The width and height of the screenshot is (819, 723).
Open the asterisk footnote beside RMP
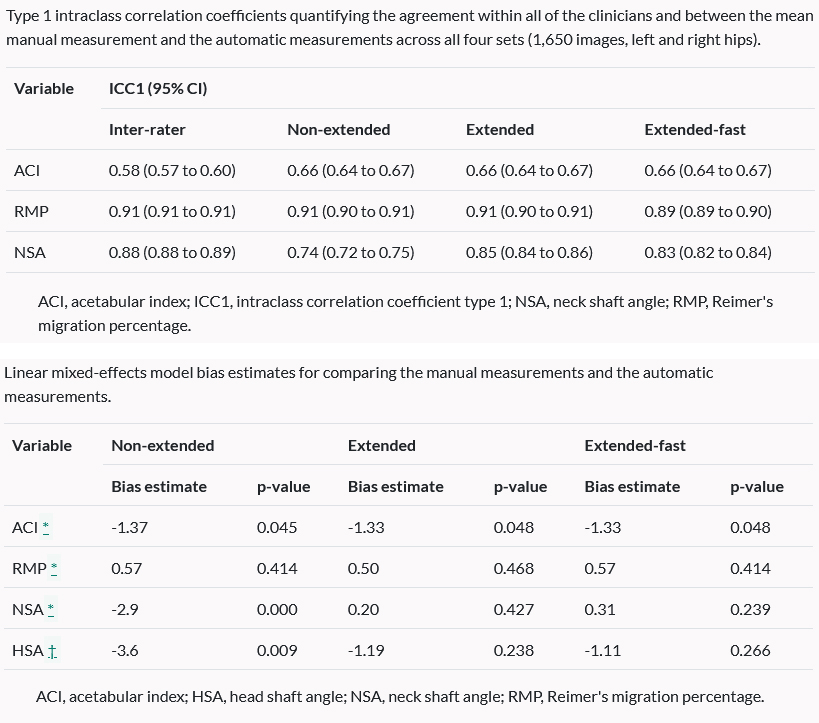coord(54,569)
